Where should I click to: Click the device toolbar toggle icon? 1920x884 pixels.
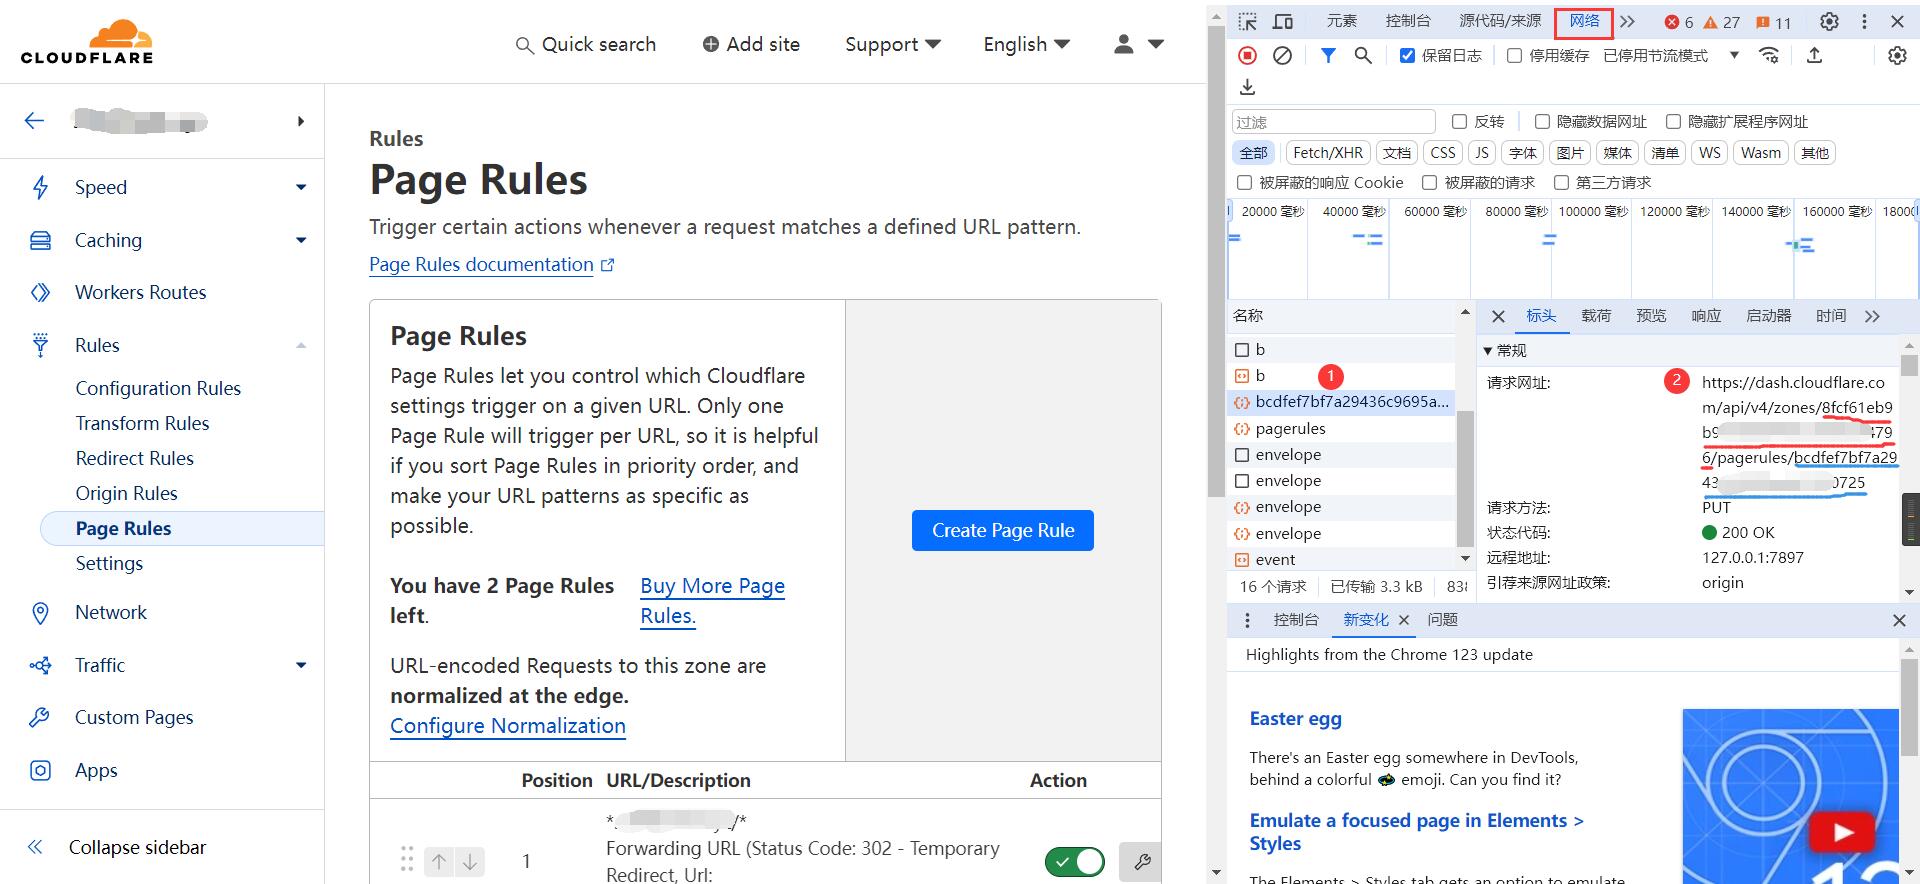point(1283,21)
